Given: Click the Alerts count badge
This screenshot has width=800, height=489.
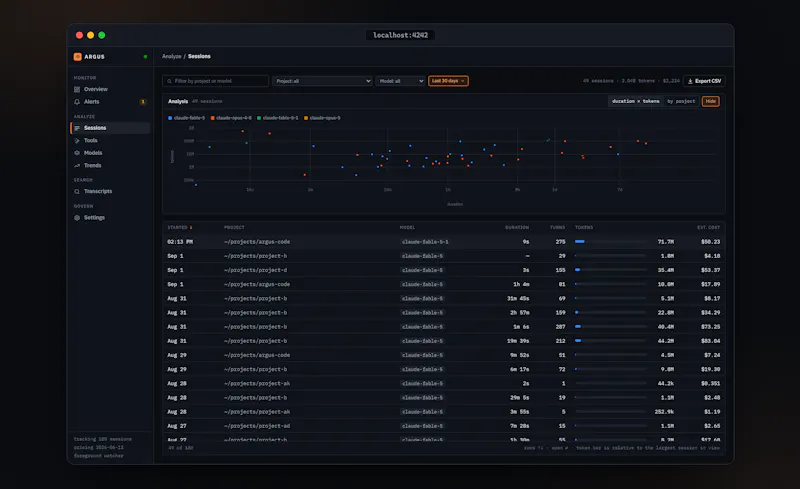Looking at the screenshot, I should (143, 102).
